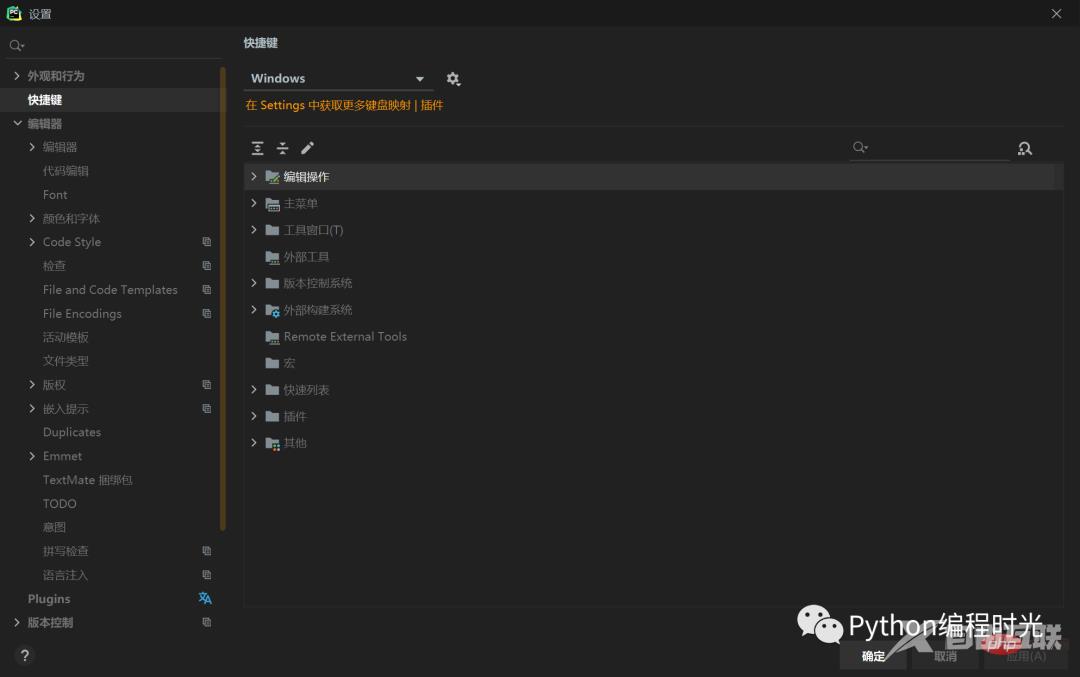
Task: Click the 确定 confirm button
Action: (x=872, y=656)
